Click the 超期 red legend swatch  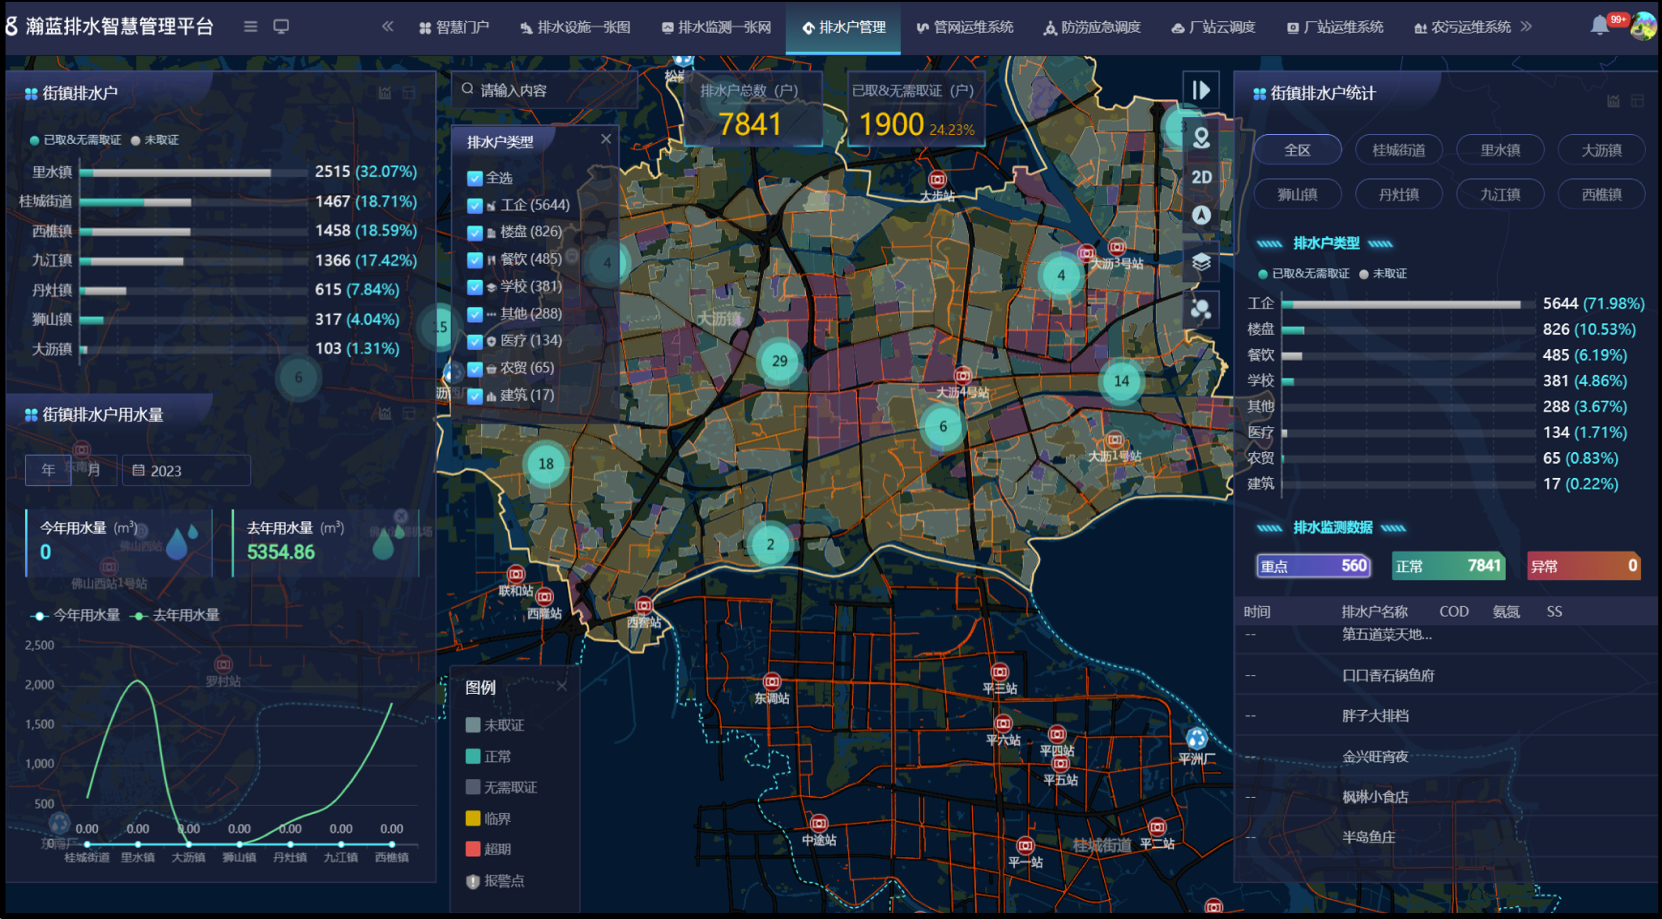[x=473, y=849]
